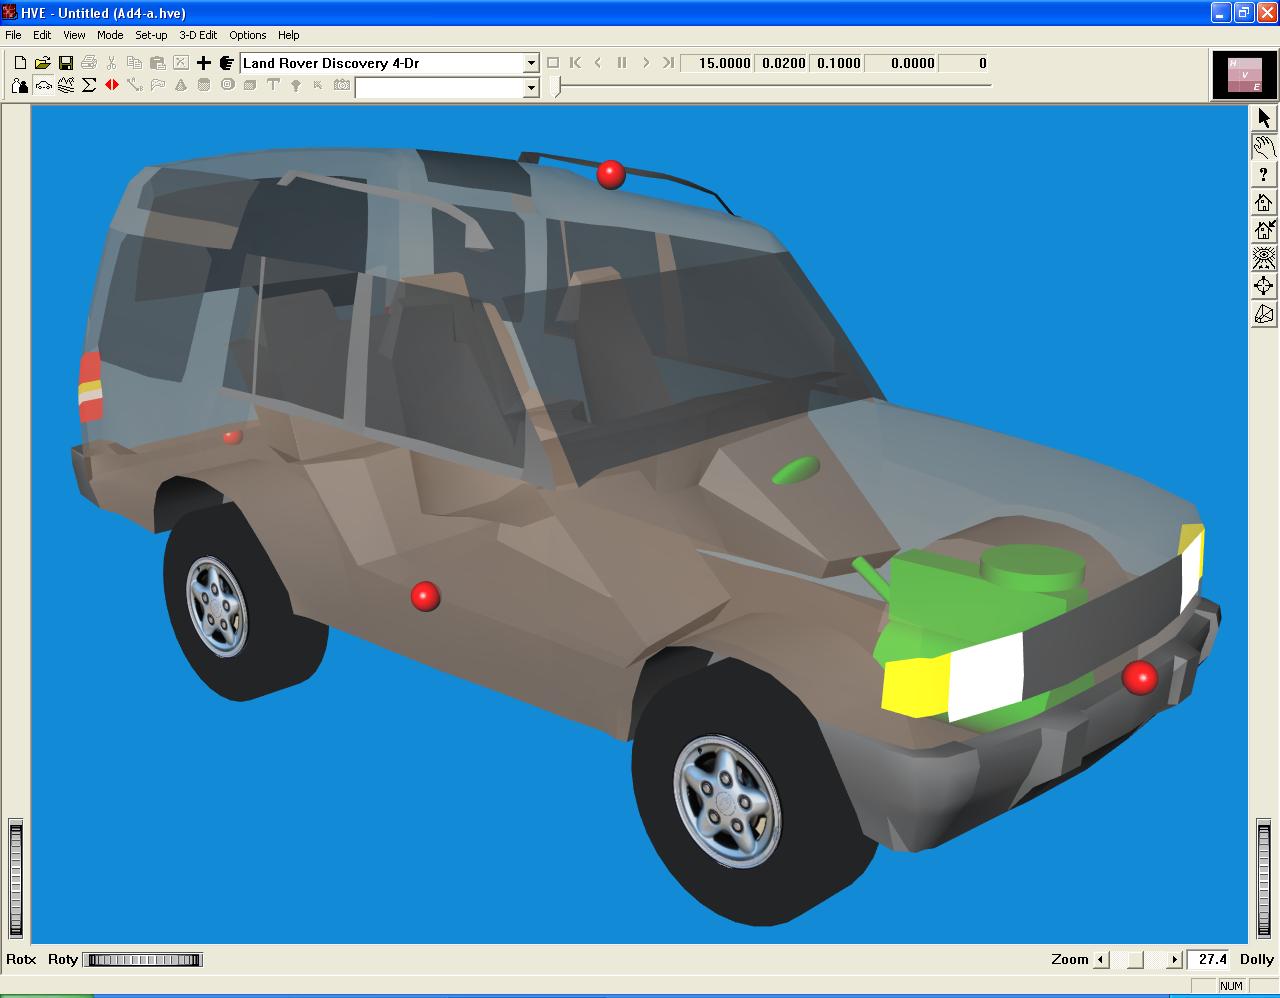
Task: Select the arrow pick tool
Action: [1264, 118]
